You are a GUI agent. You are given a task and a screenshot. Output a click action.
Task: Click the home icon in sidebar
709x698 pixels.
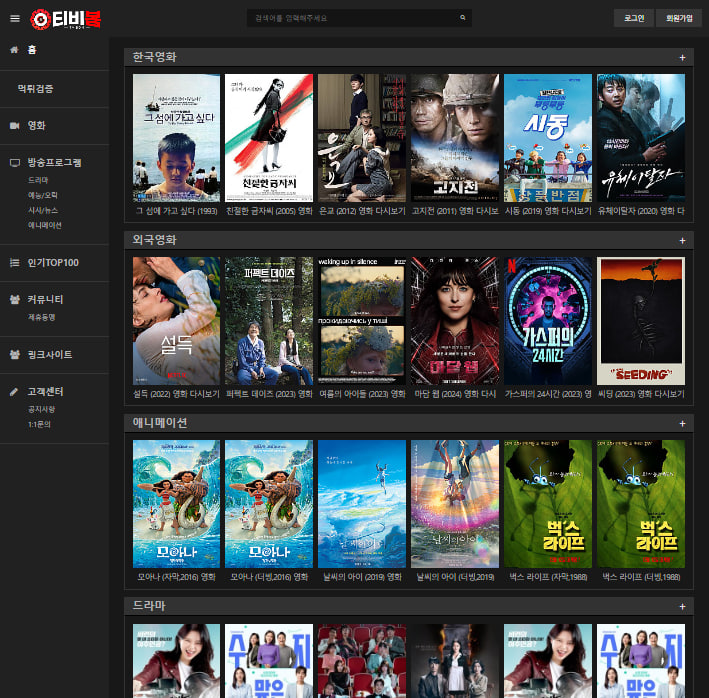point(14,50)
